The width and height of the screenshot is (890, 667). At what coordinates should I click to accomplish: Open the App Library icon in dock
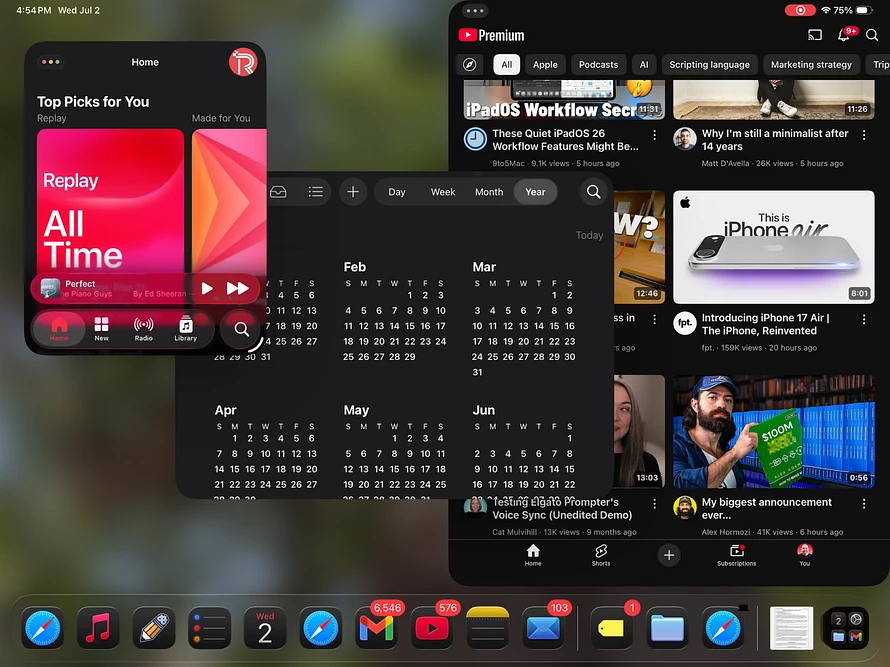coord(847,628)
